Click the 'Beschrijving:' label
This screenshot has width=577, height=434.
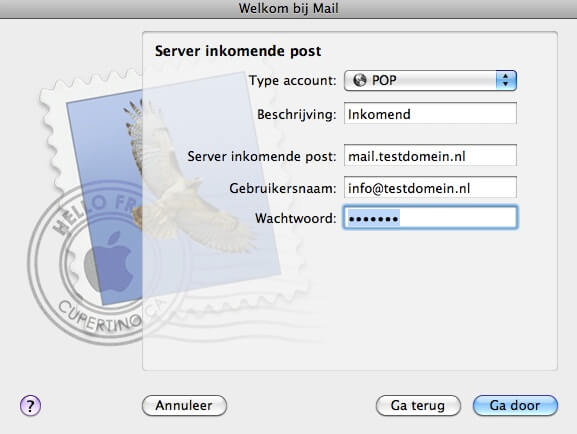pyautogui.click(x=297, y=114)
